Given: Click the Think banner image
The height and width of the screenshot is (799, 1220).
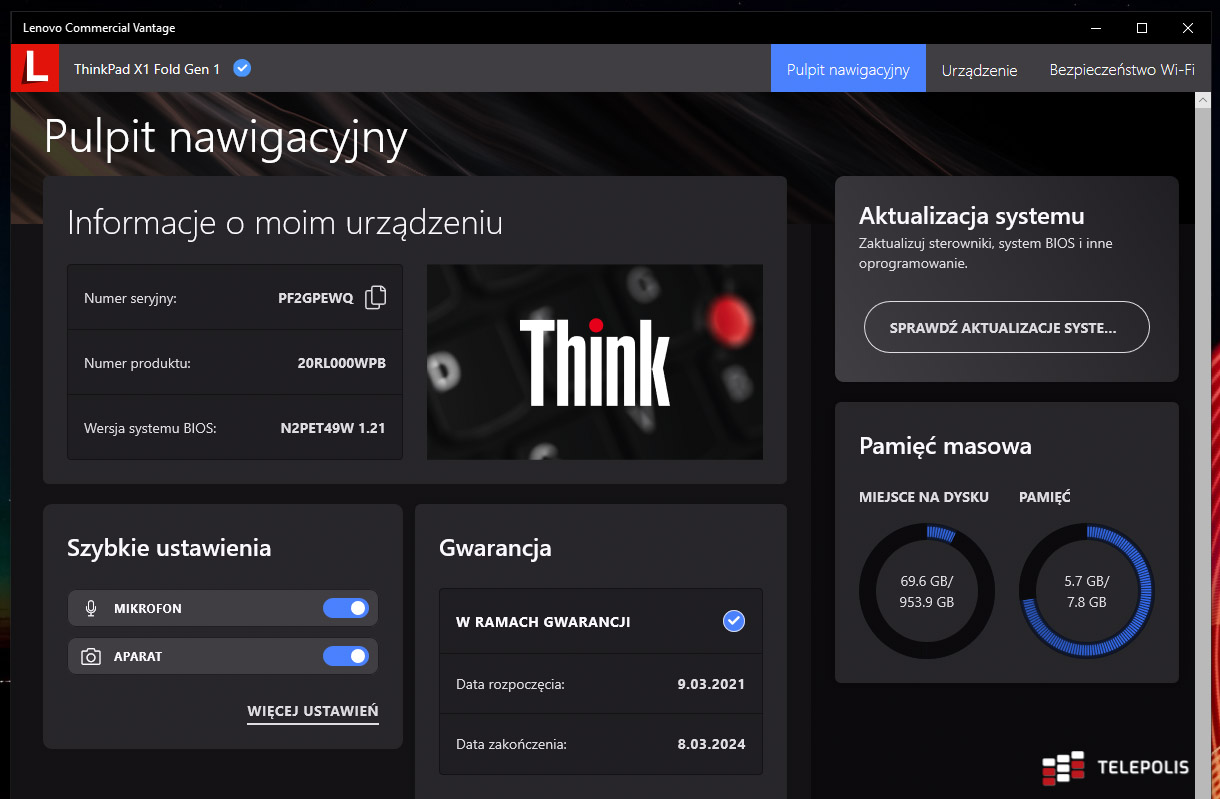Looking at the screenshot, I should [594, 362].
